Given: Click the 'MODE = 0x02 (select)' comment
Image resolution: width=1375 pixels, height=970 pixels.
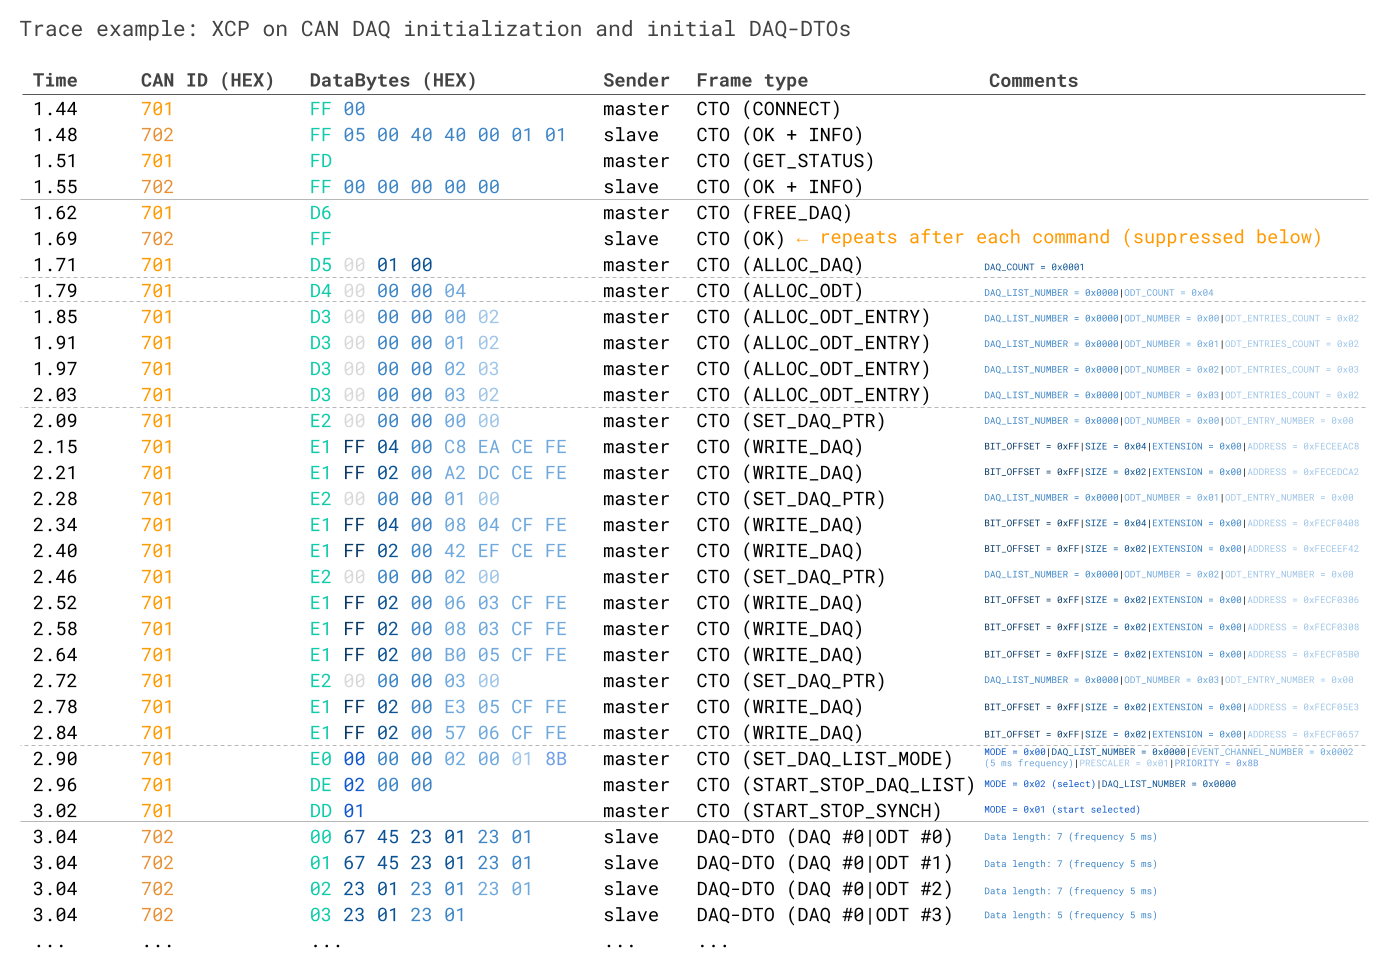Looking at the screenshot, I should tap(1110, 784).
